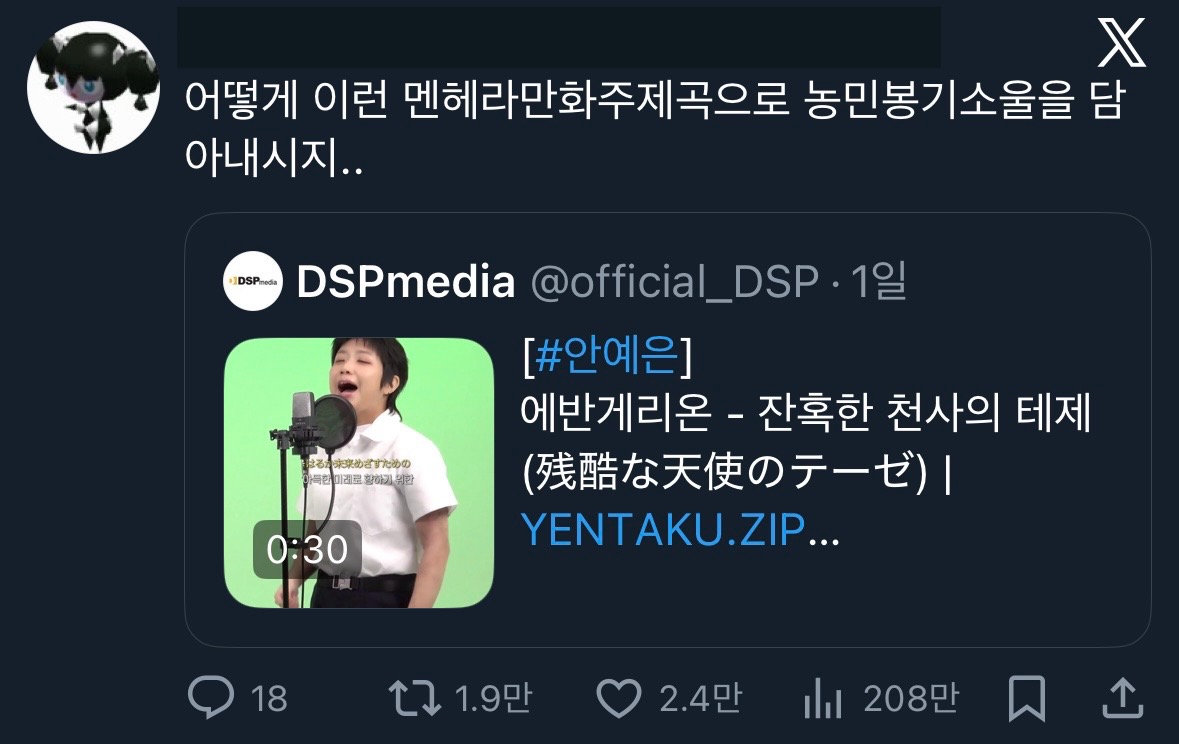Play the green-screen singing video thumbnail
Screen dimensions: 1179x744
[359, 473]
